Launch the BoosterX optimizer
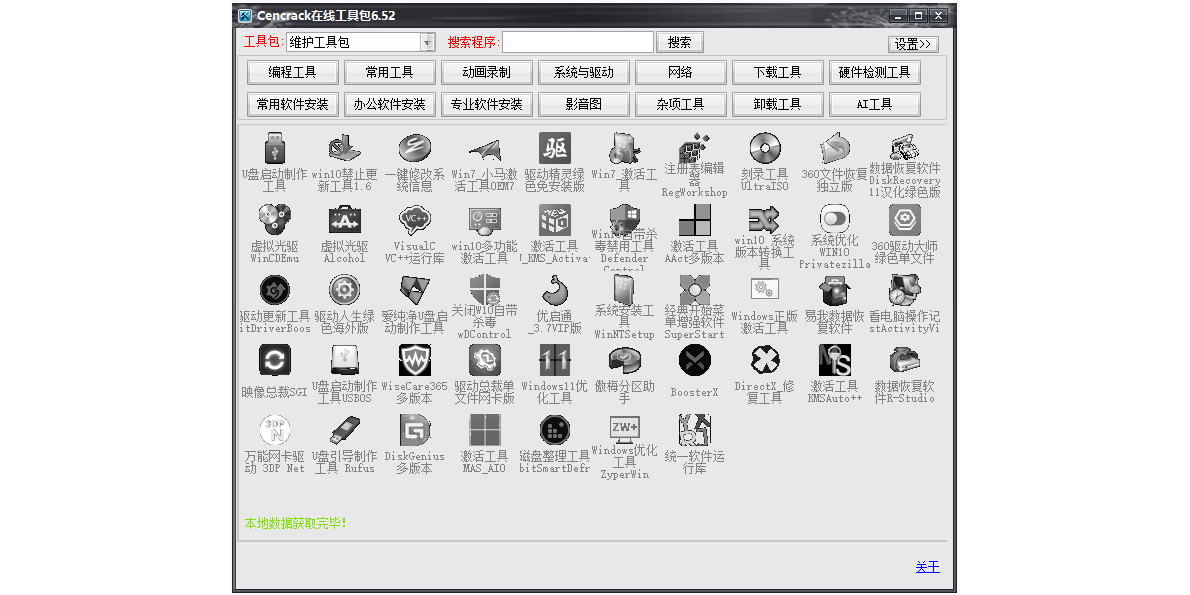 694,360
